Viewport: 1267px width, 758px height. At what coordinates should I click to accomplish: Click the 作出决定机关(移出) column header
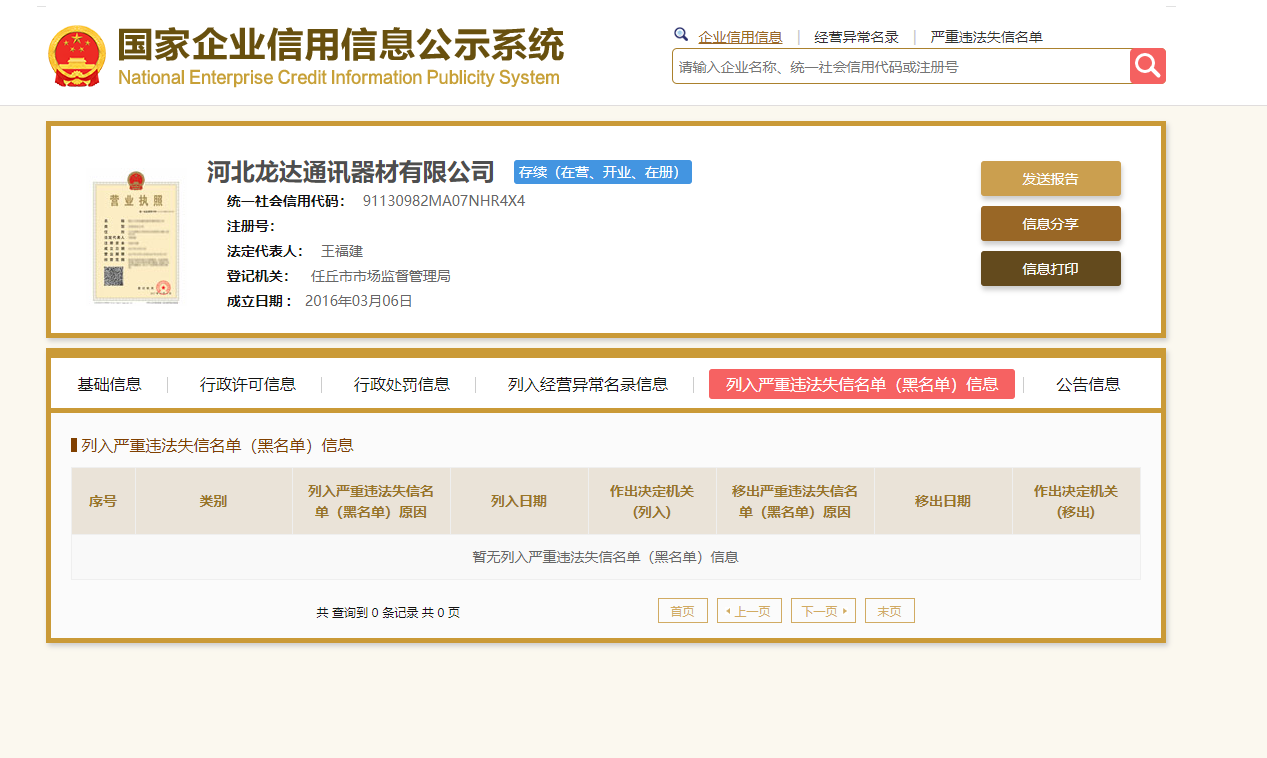point(1076,501)
